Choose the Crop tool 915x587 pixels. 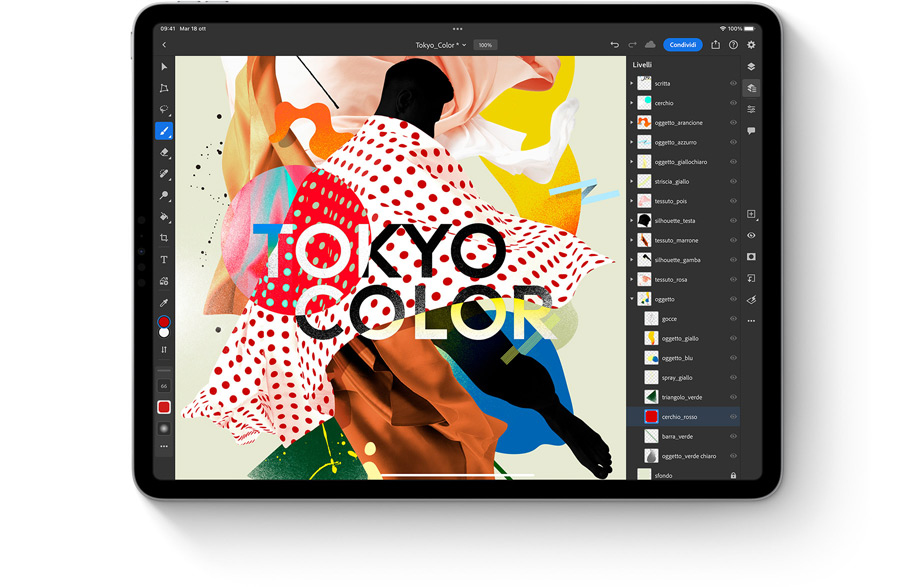[x=164, y=238]
